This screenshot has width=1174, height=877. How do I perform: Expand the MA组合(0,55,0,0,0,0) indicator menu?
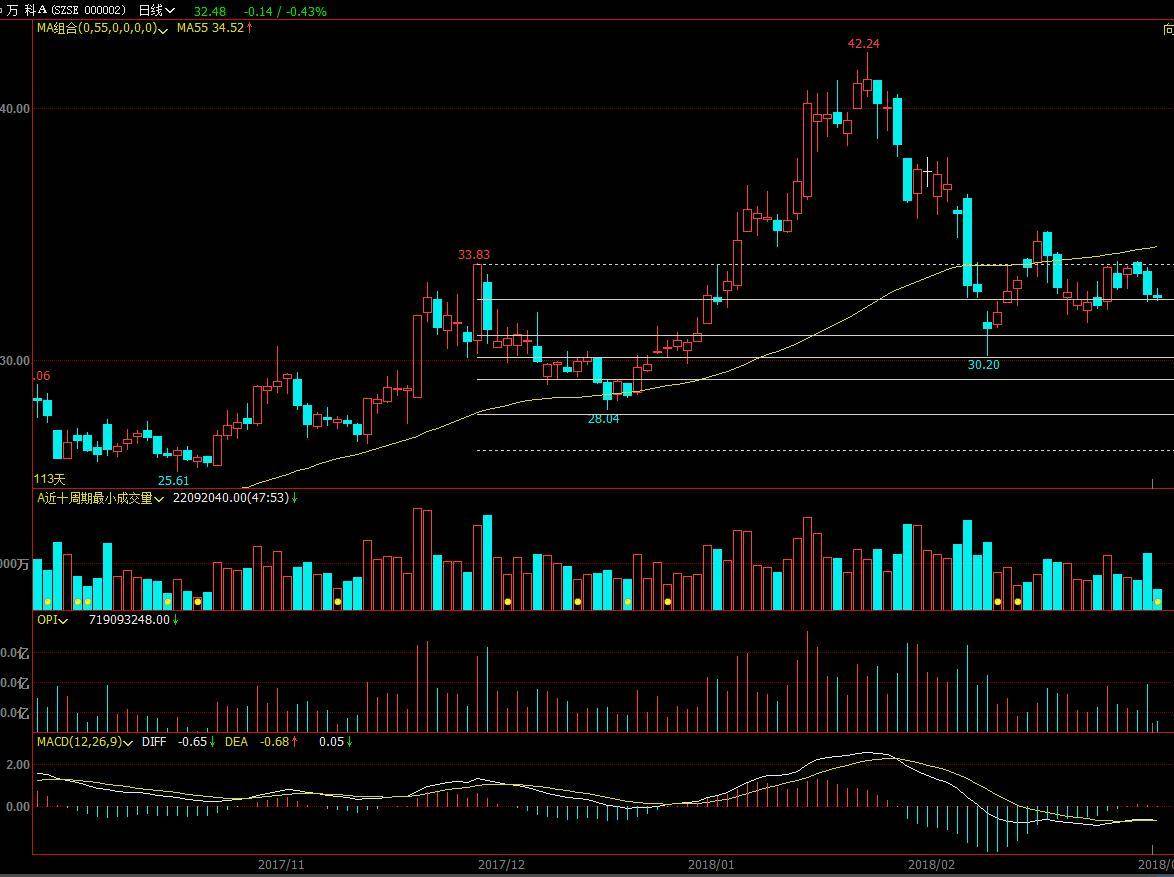pos(103,28)
